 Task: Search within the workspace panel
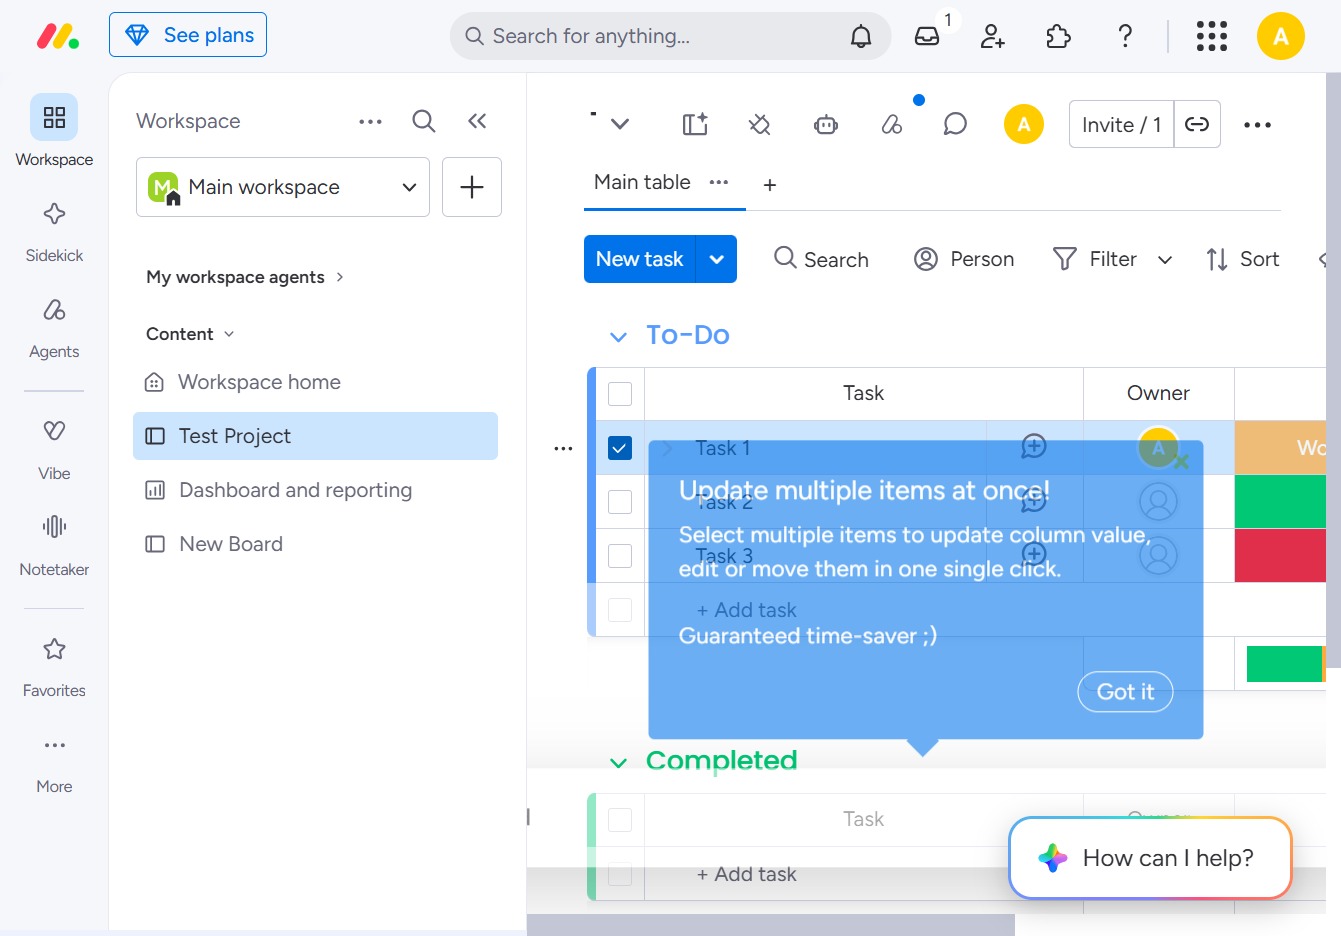point(424,121)
